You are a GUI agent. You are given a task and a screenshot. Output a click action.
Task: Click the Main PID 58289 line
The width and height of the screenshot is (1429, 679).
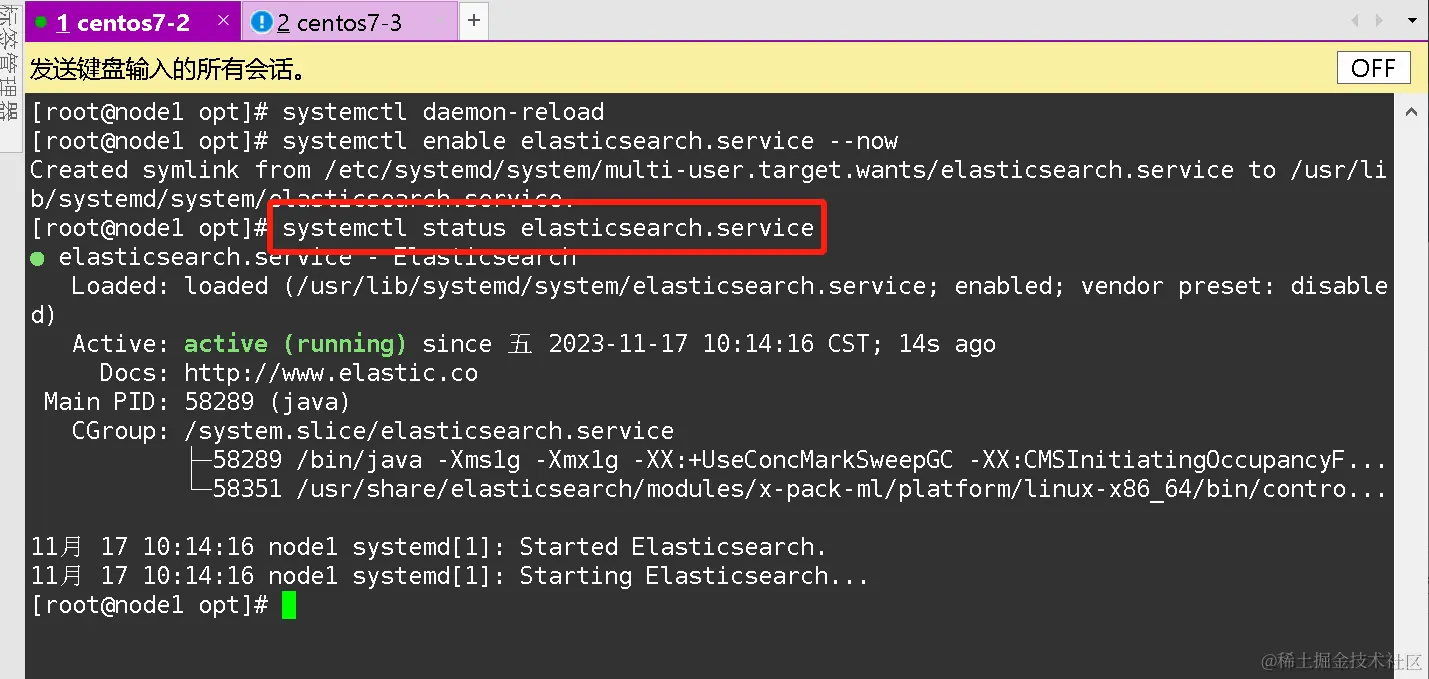click(x=196, y=402)
